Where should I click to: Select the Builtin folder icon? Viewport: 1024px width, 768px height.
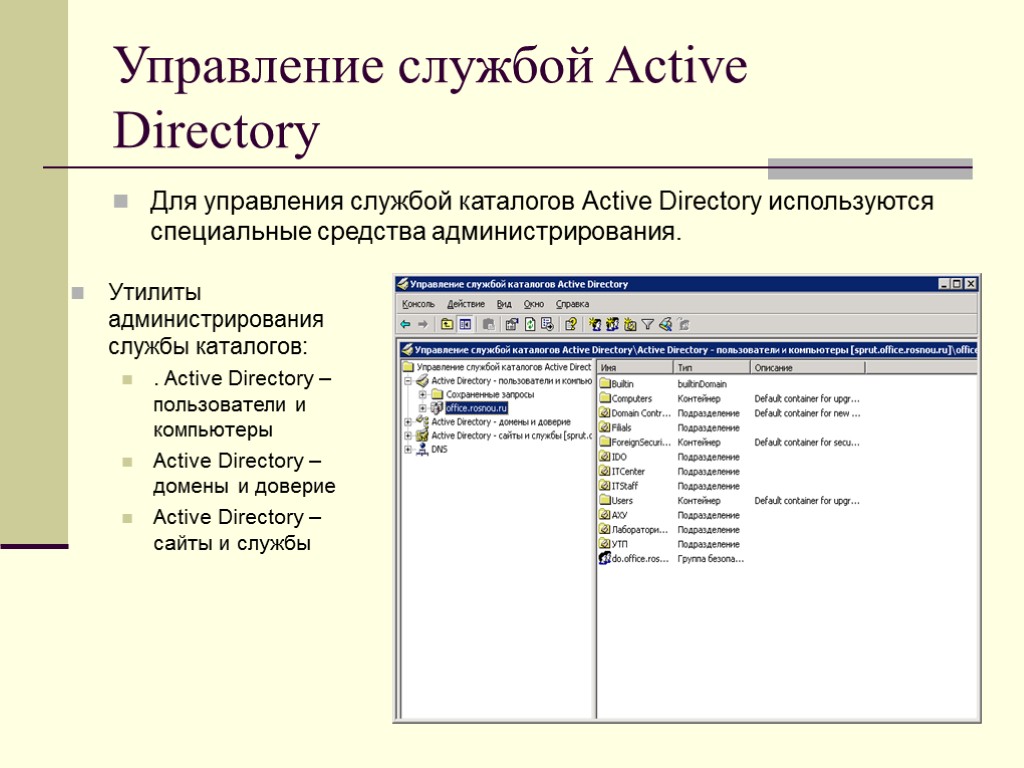[x=605, y=383]
